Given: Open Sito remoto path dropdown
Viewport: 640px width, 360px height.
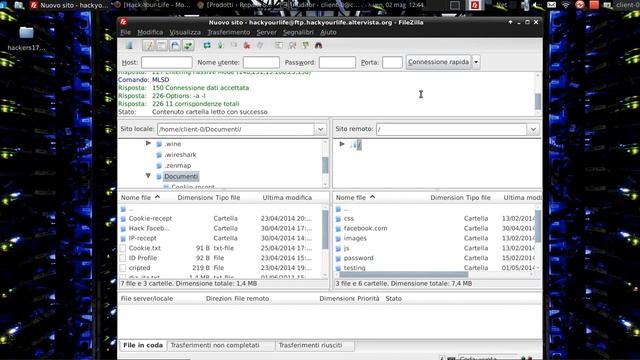Looking at the screenshot, I should click(x=533, y=129).
